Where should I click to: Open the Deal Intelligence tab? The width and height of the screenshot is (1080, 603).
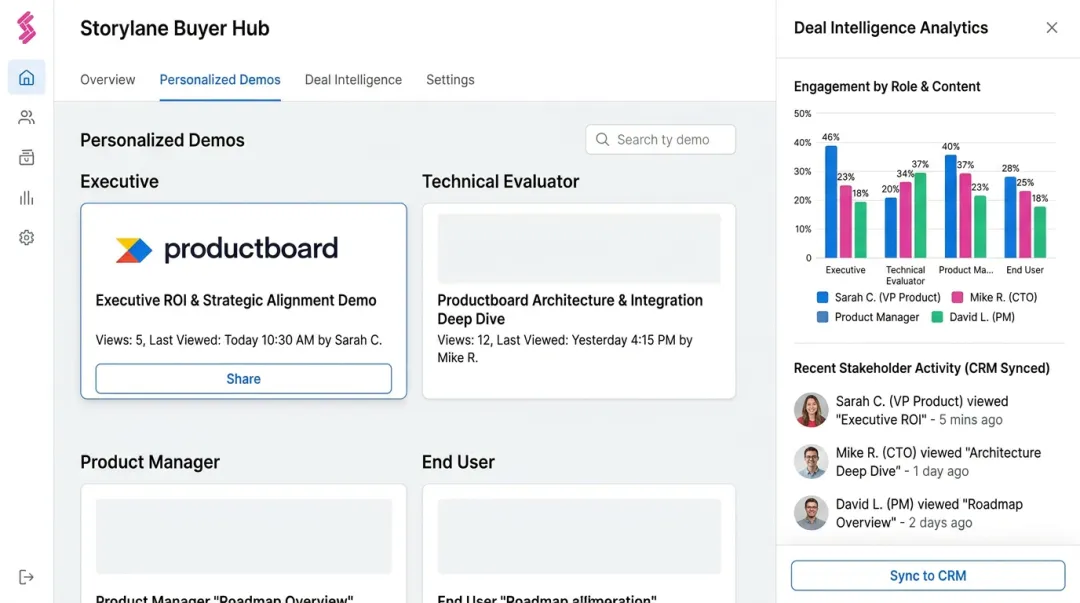coord(353,80)
